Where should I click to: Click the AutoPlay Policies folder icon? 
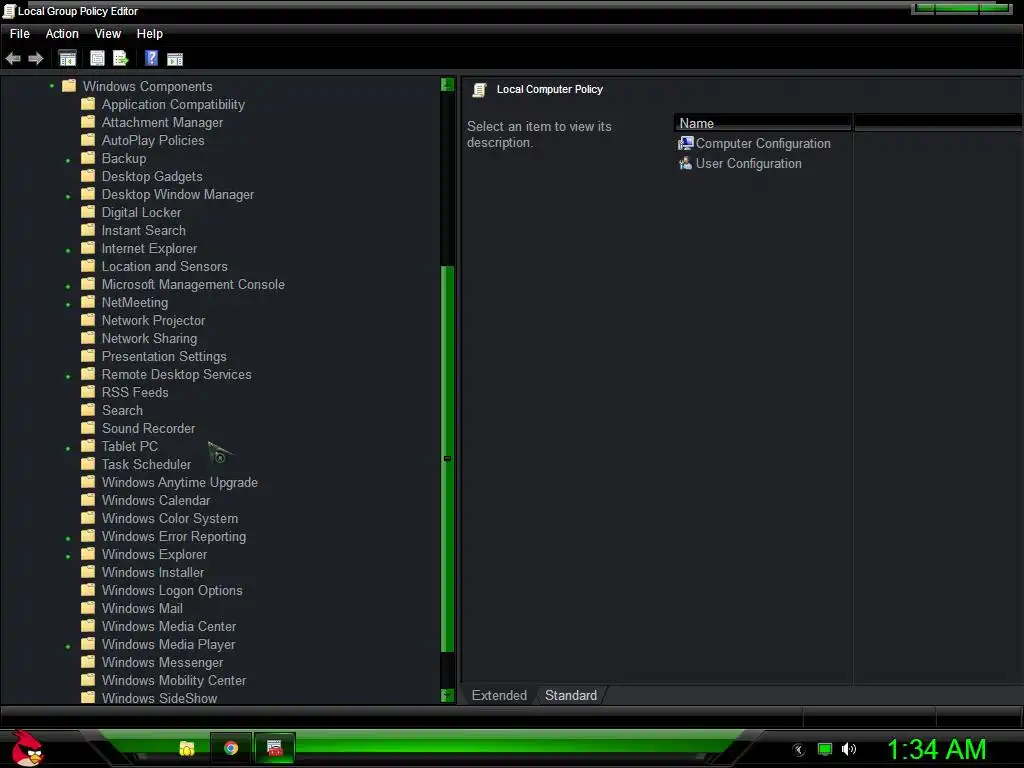88,140
